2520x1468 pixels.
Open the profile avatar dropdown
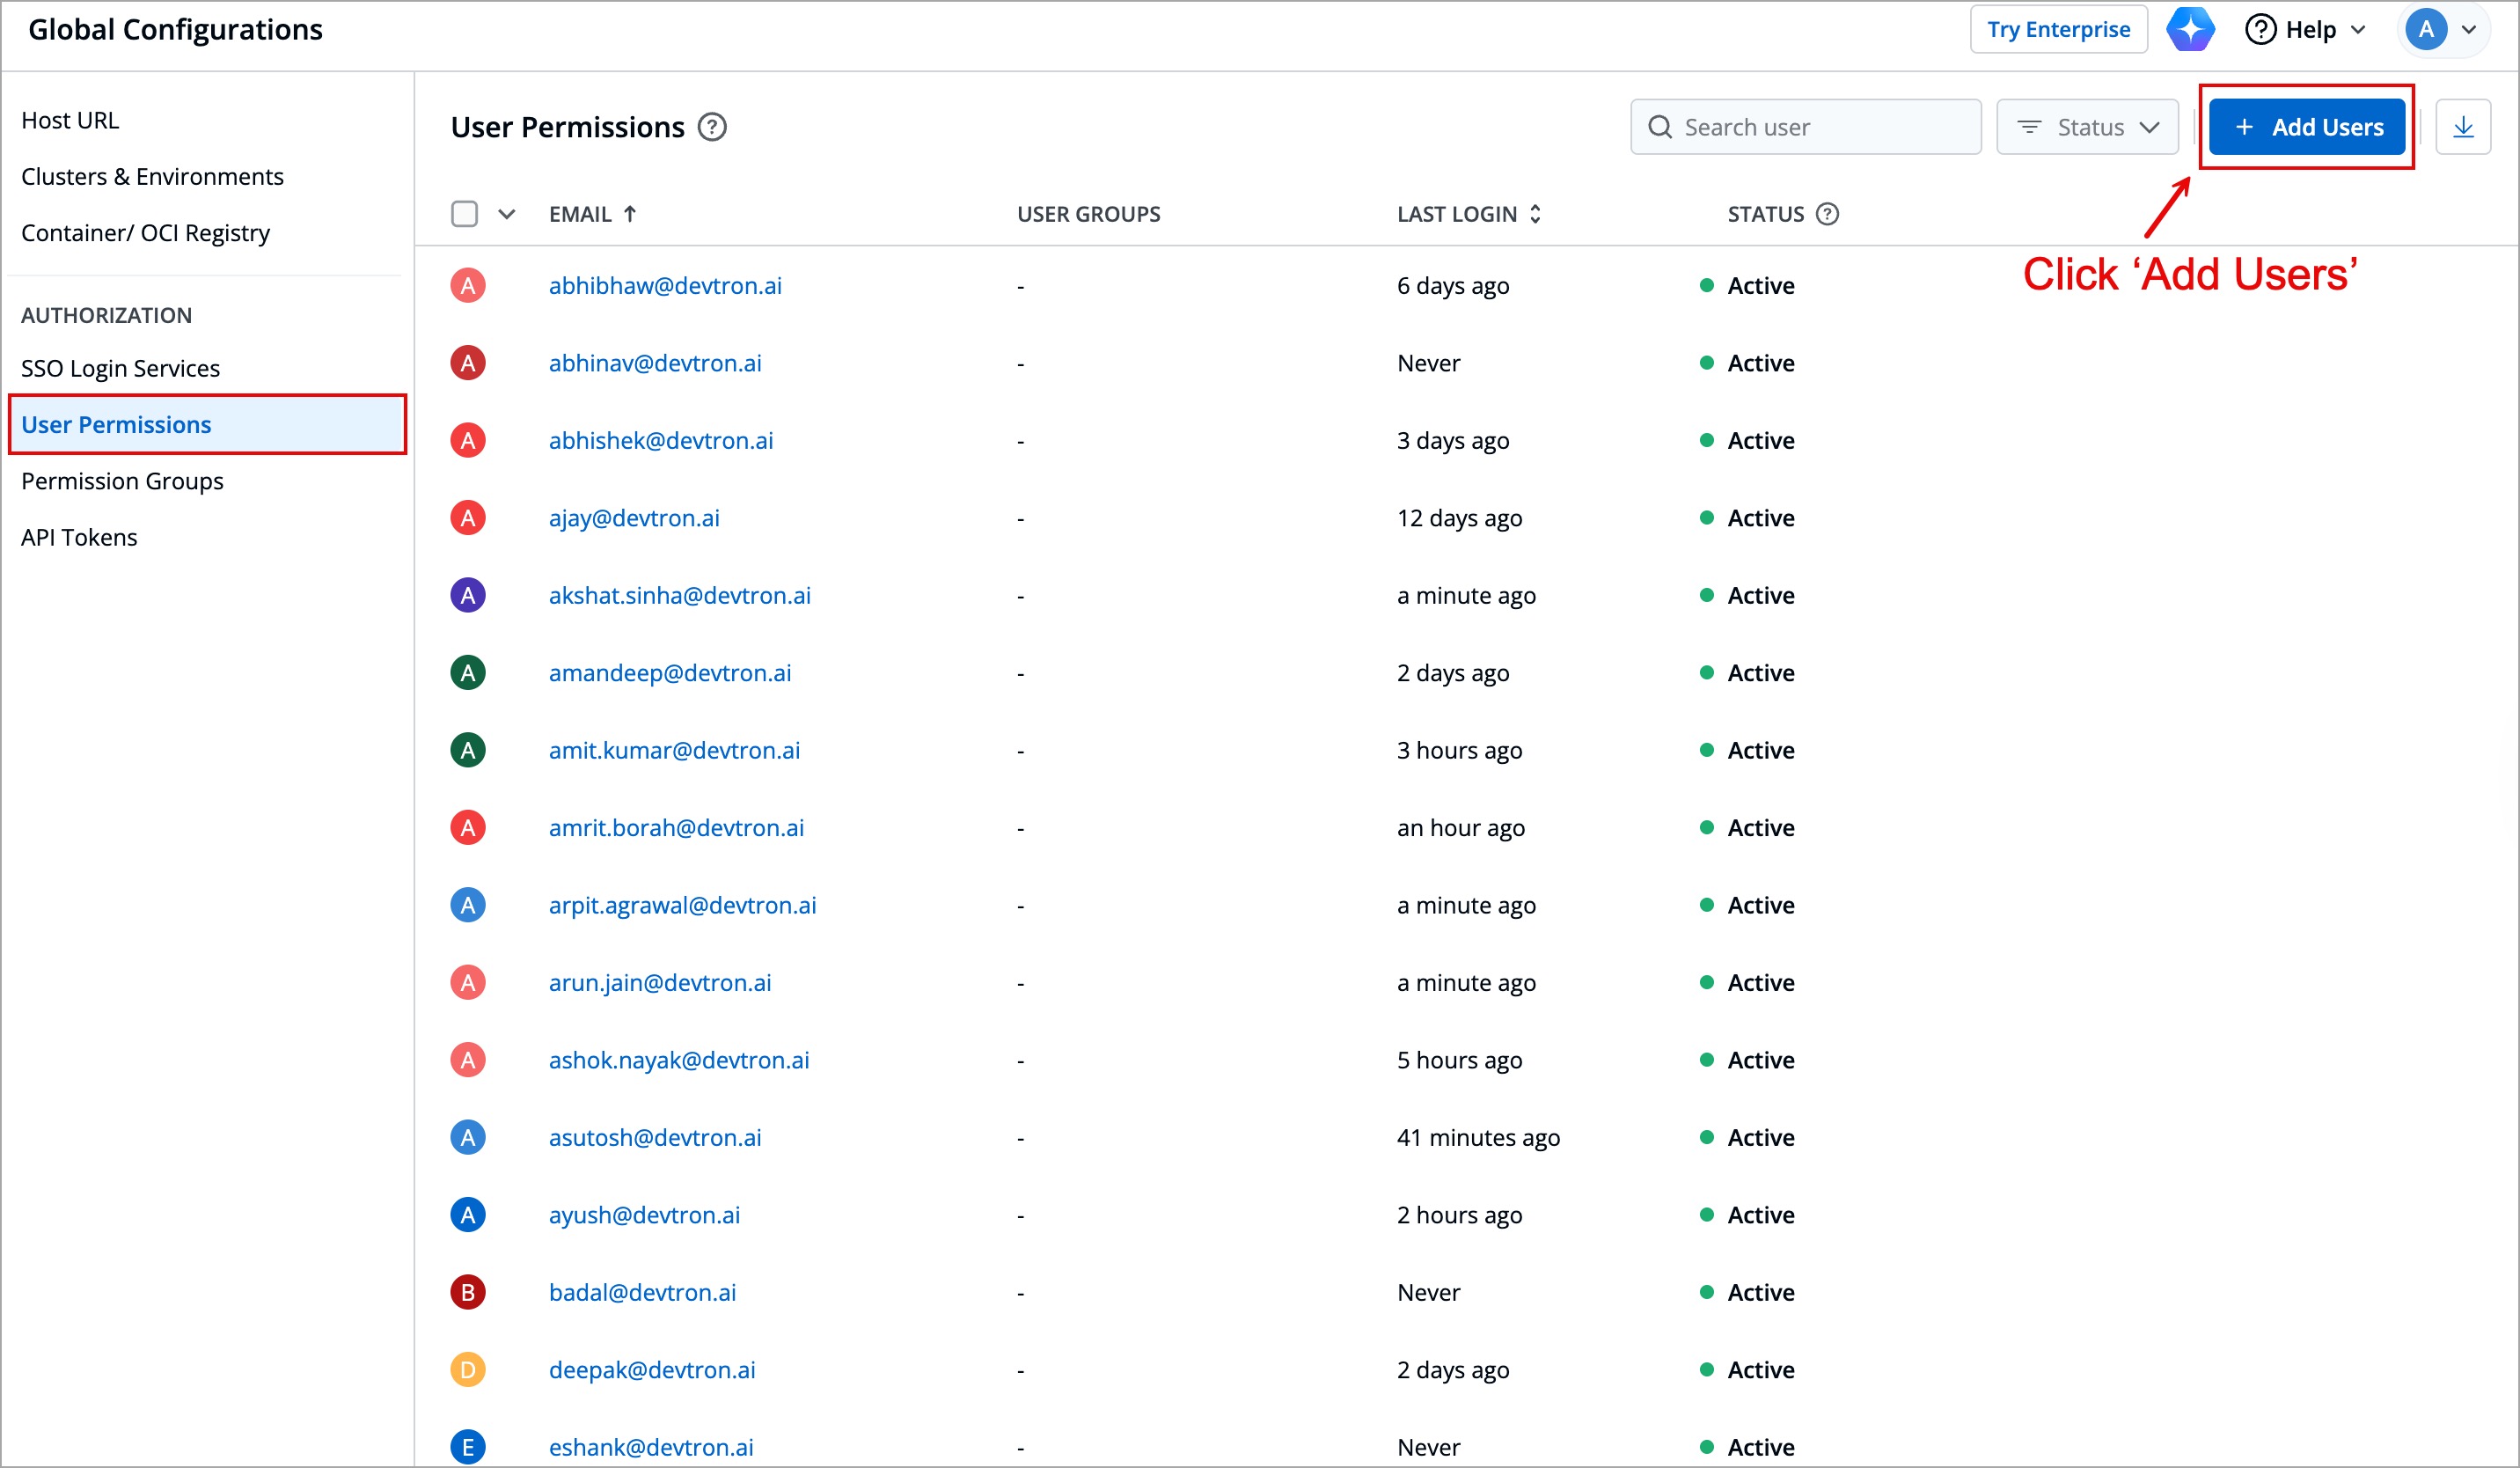point(2441,29)
